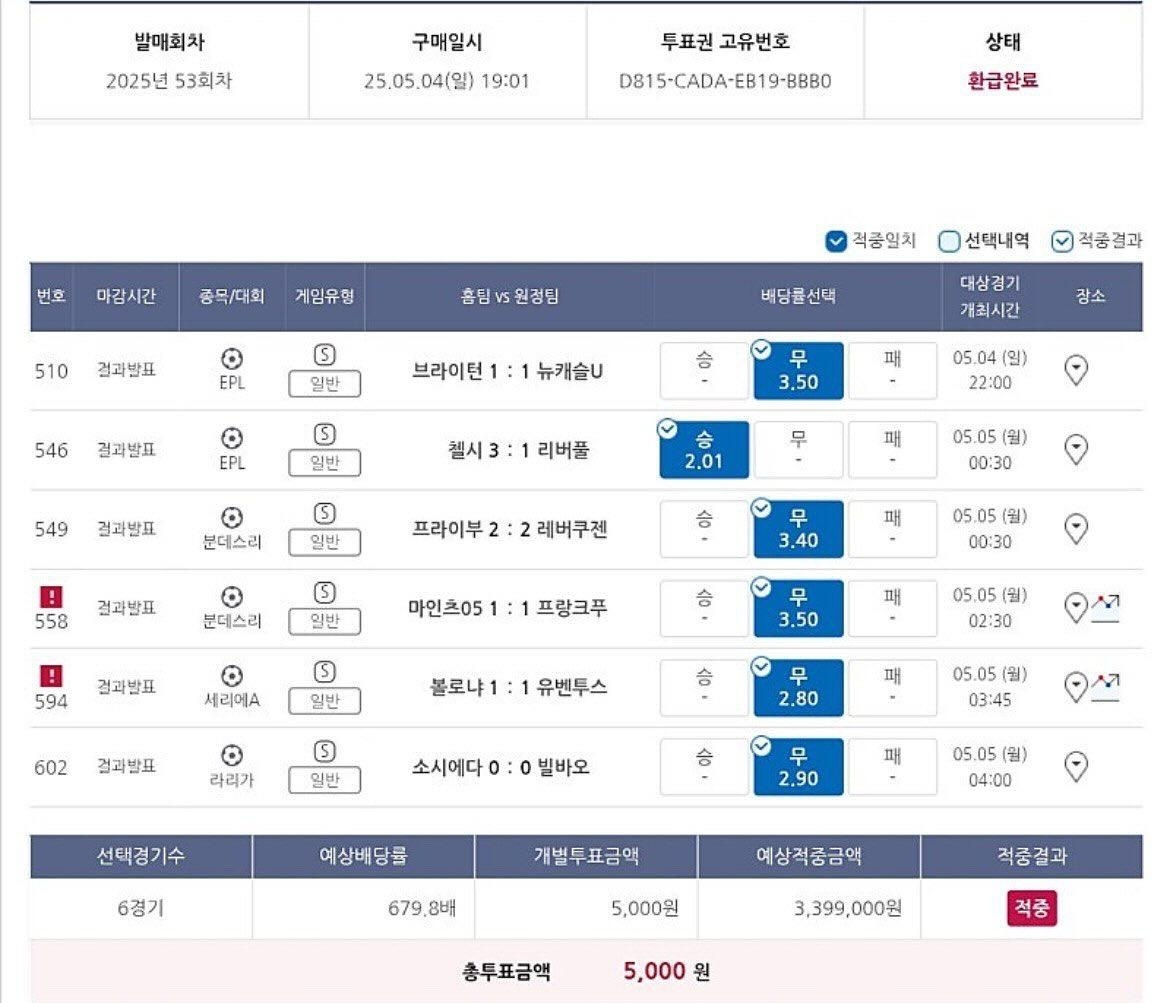Toggle the 적중결과 checkbox
The height and width of the screenshot is (1003, 1170).
coord(1061,241)
